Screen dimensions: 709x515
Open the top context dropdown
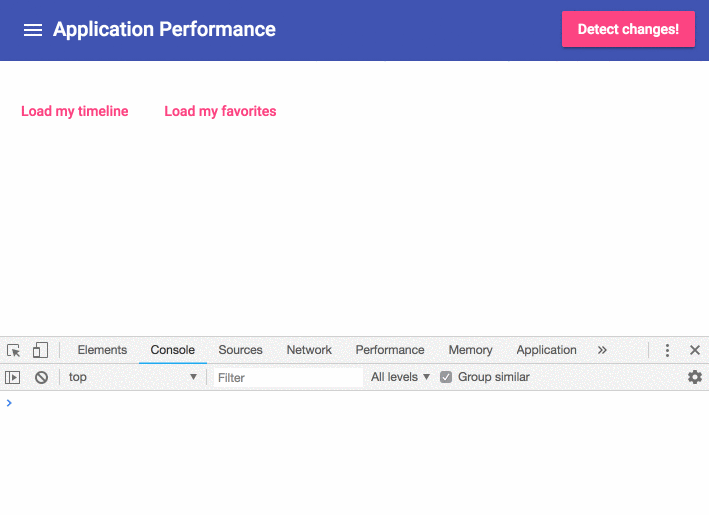tap(132, 377)
